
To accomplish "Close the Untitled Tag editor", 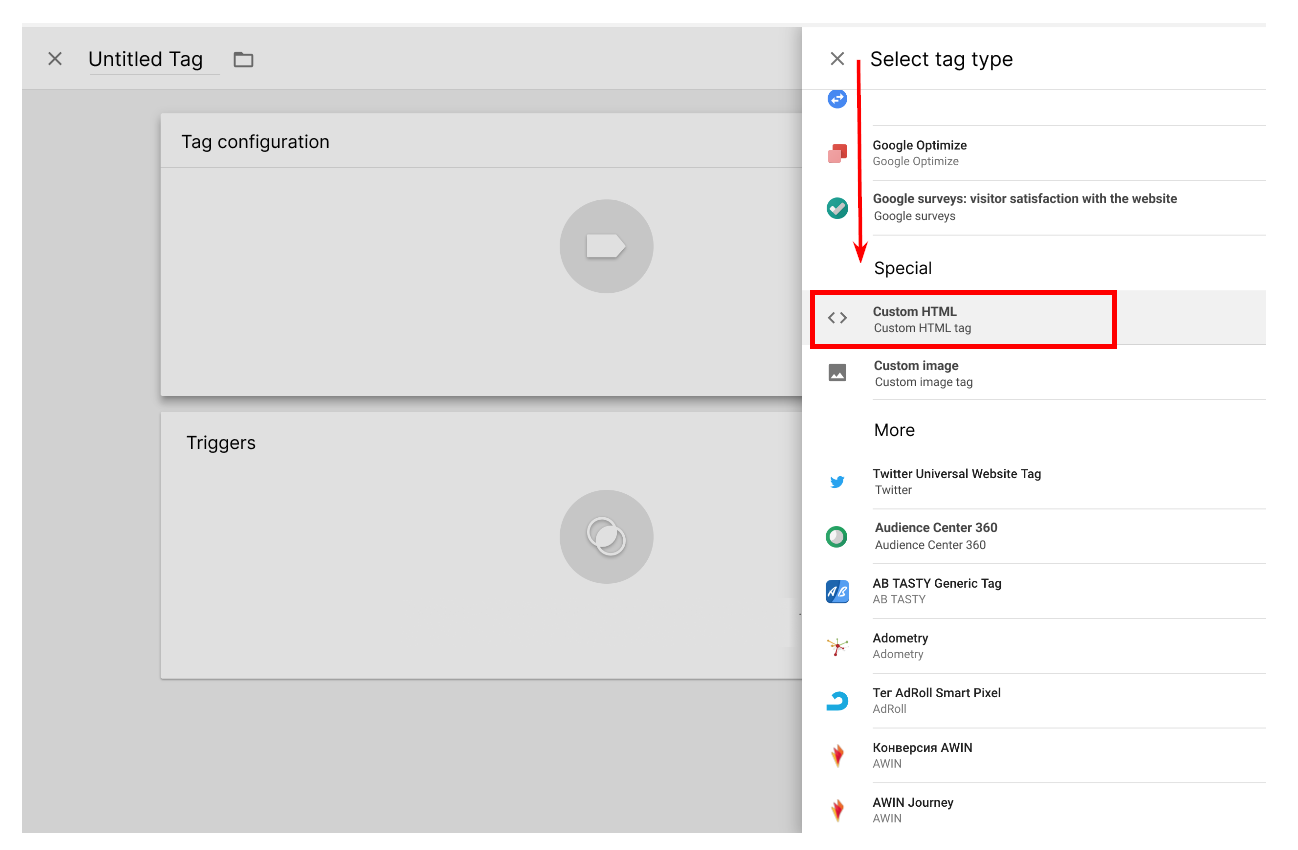I will 55,59.
